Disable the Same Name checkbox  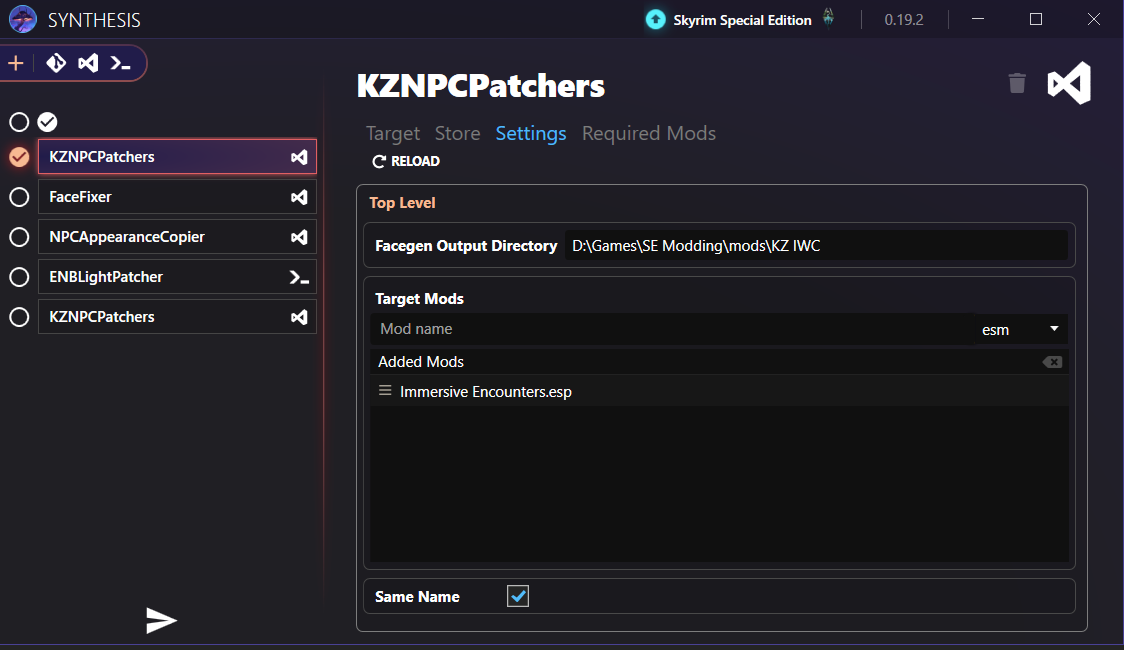(x=518, y=596)
